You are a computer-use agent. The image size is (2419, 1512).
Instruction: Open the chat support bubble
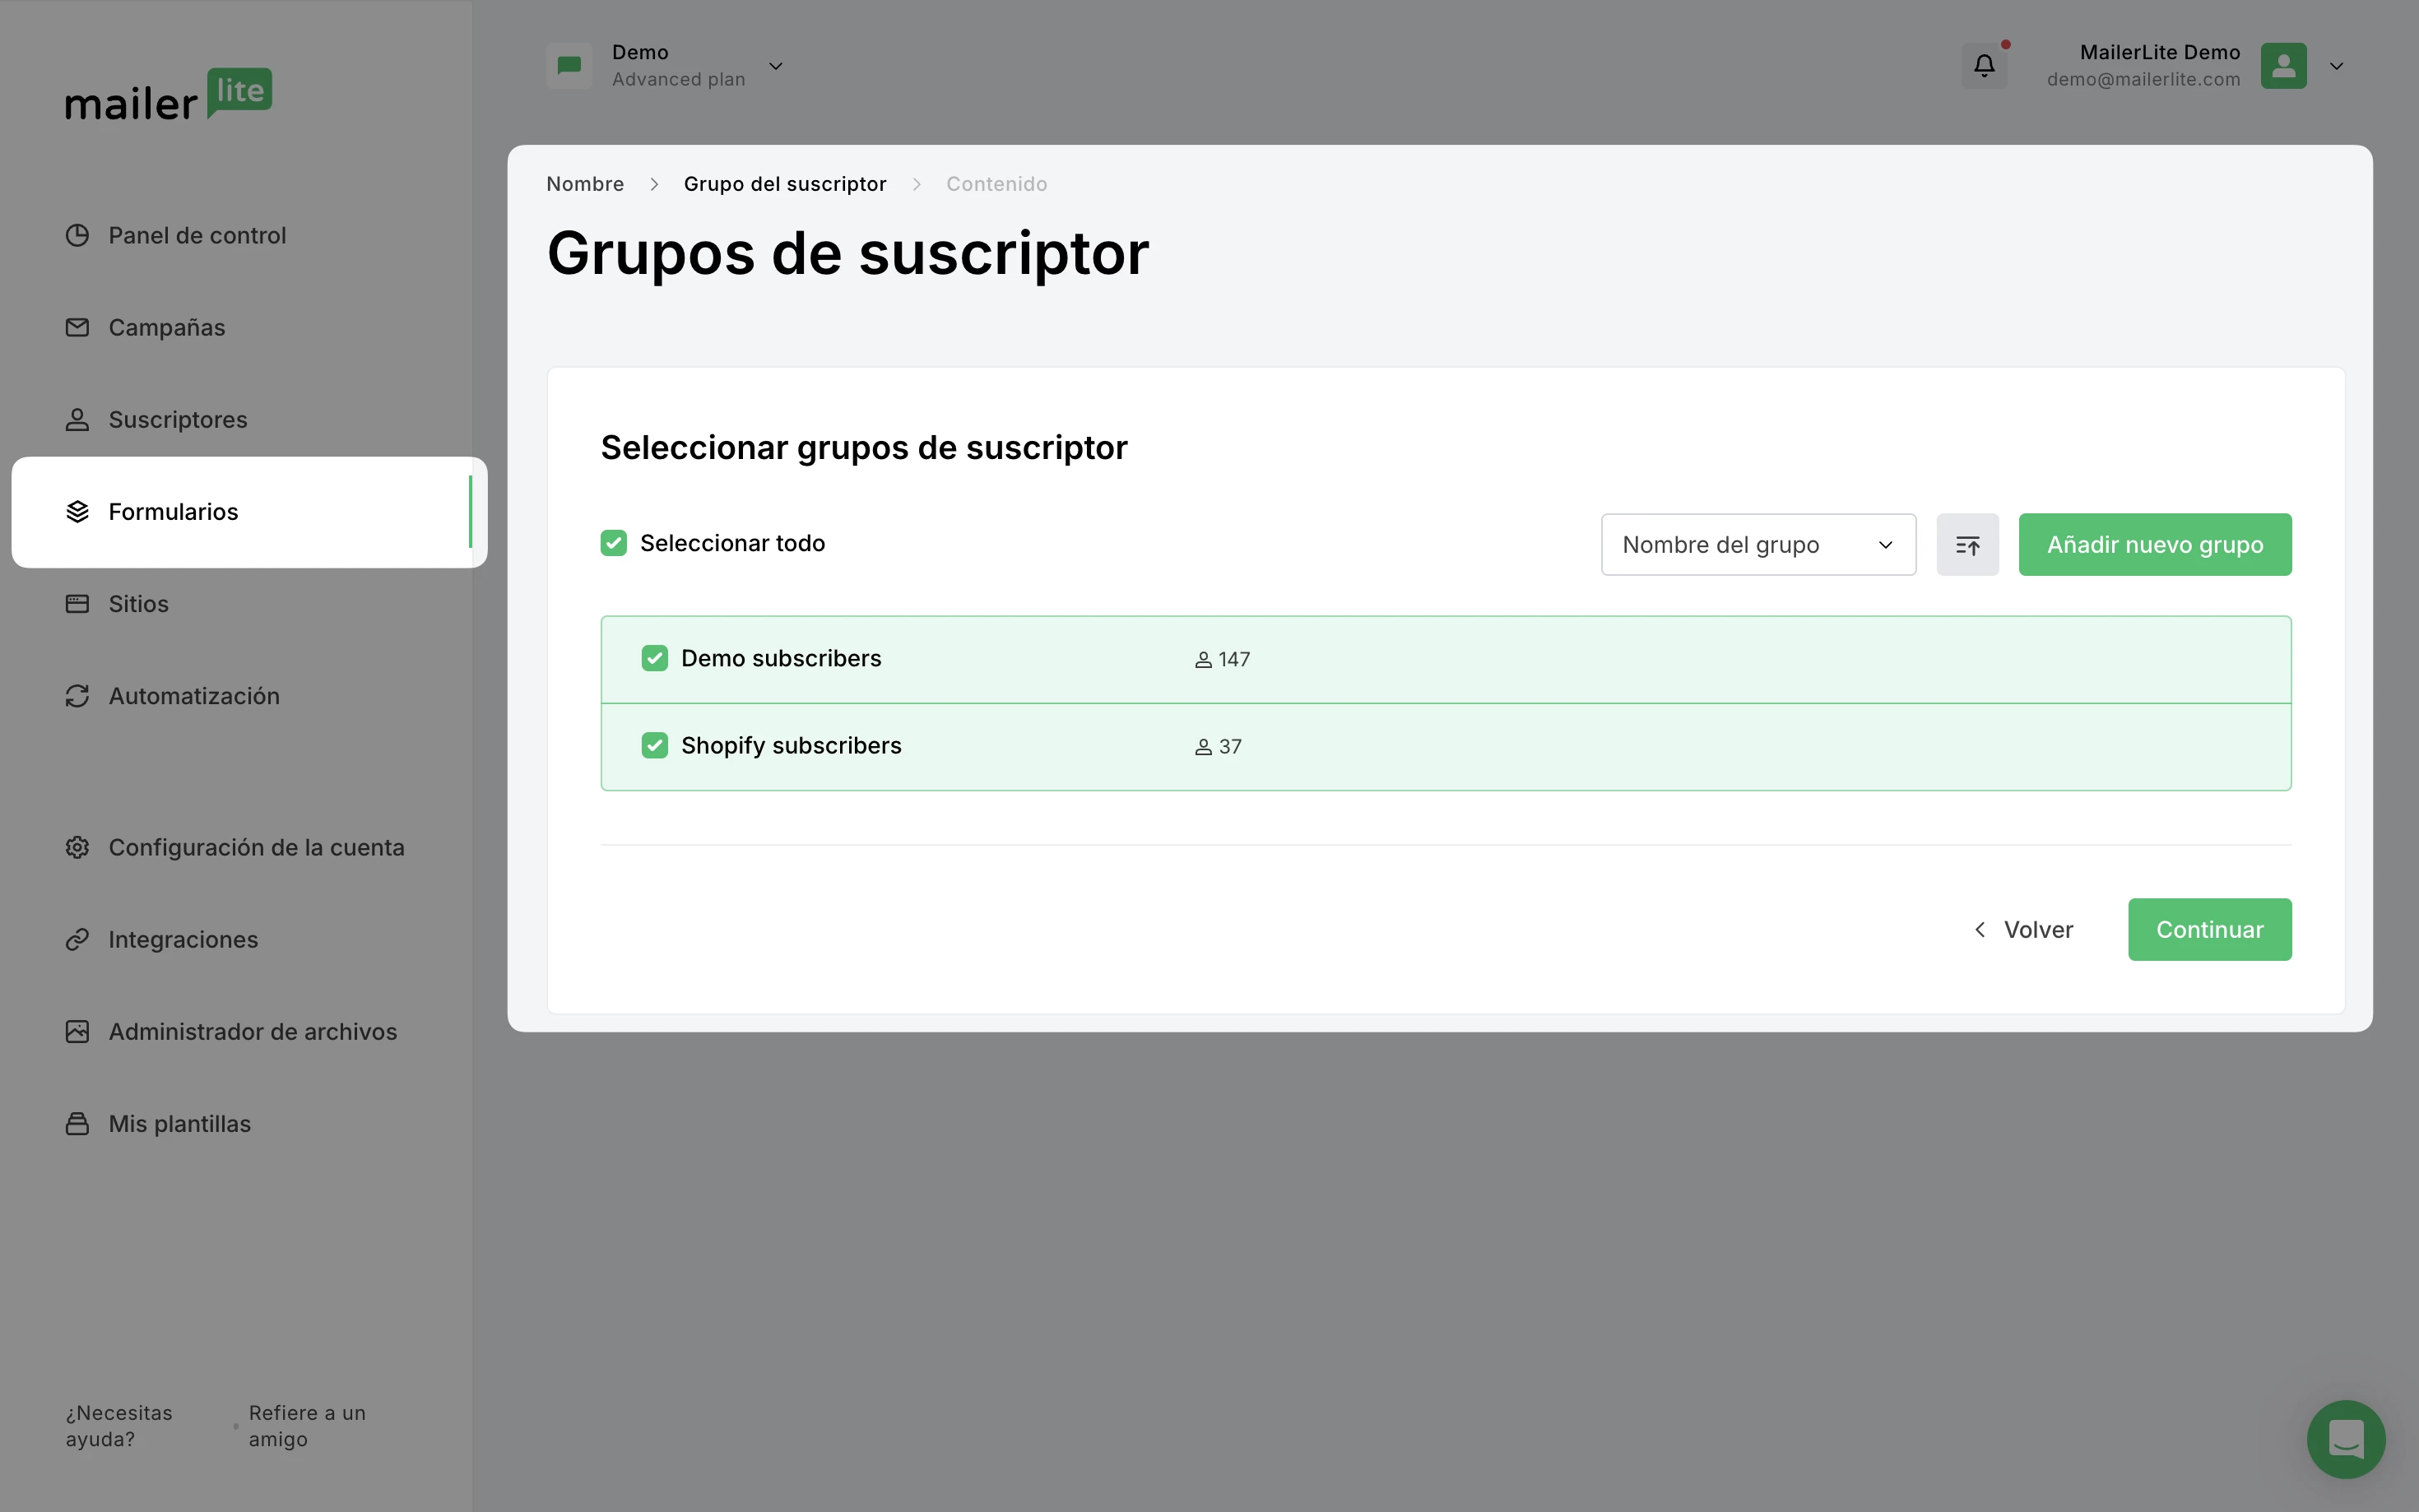tap(2345, 1438)
